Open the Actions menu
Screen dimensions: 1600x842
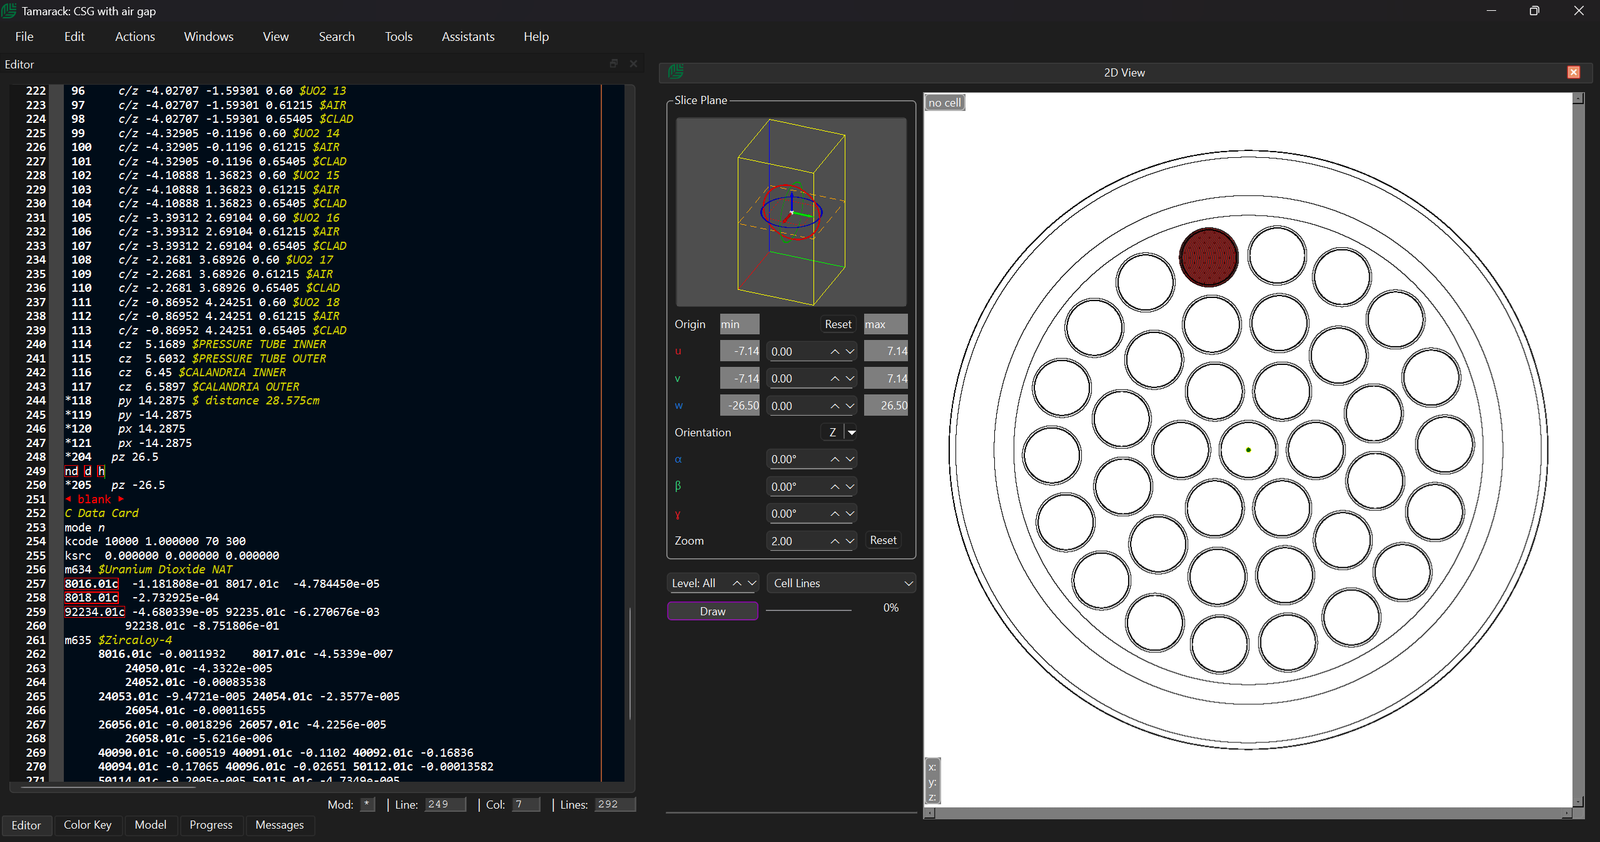click(x=135, y=37)
